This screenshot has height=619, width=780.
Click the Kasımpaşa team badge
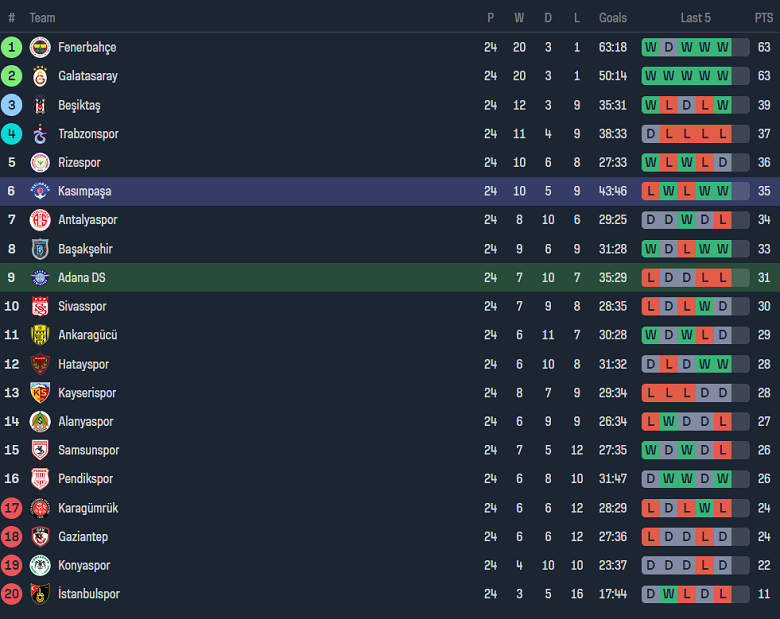tap(40, 191)
